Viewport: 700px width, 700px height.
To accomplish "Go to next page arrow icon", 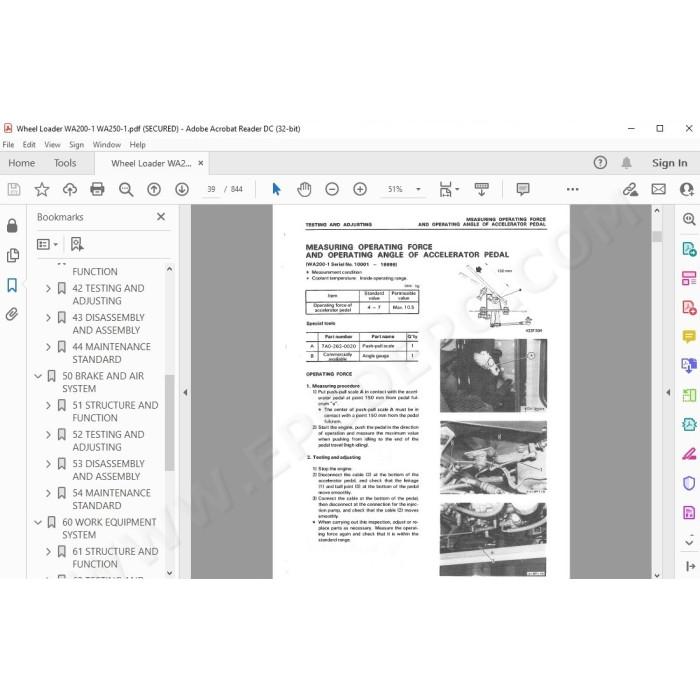I will (182, 189).
